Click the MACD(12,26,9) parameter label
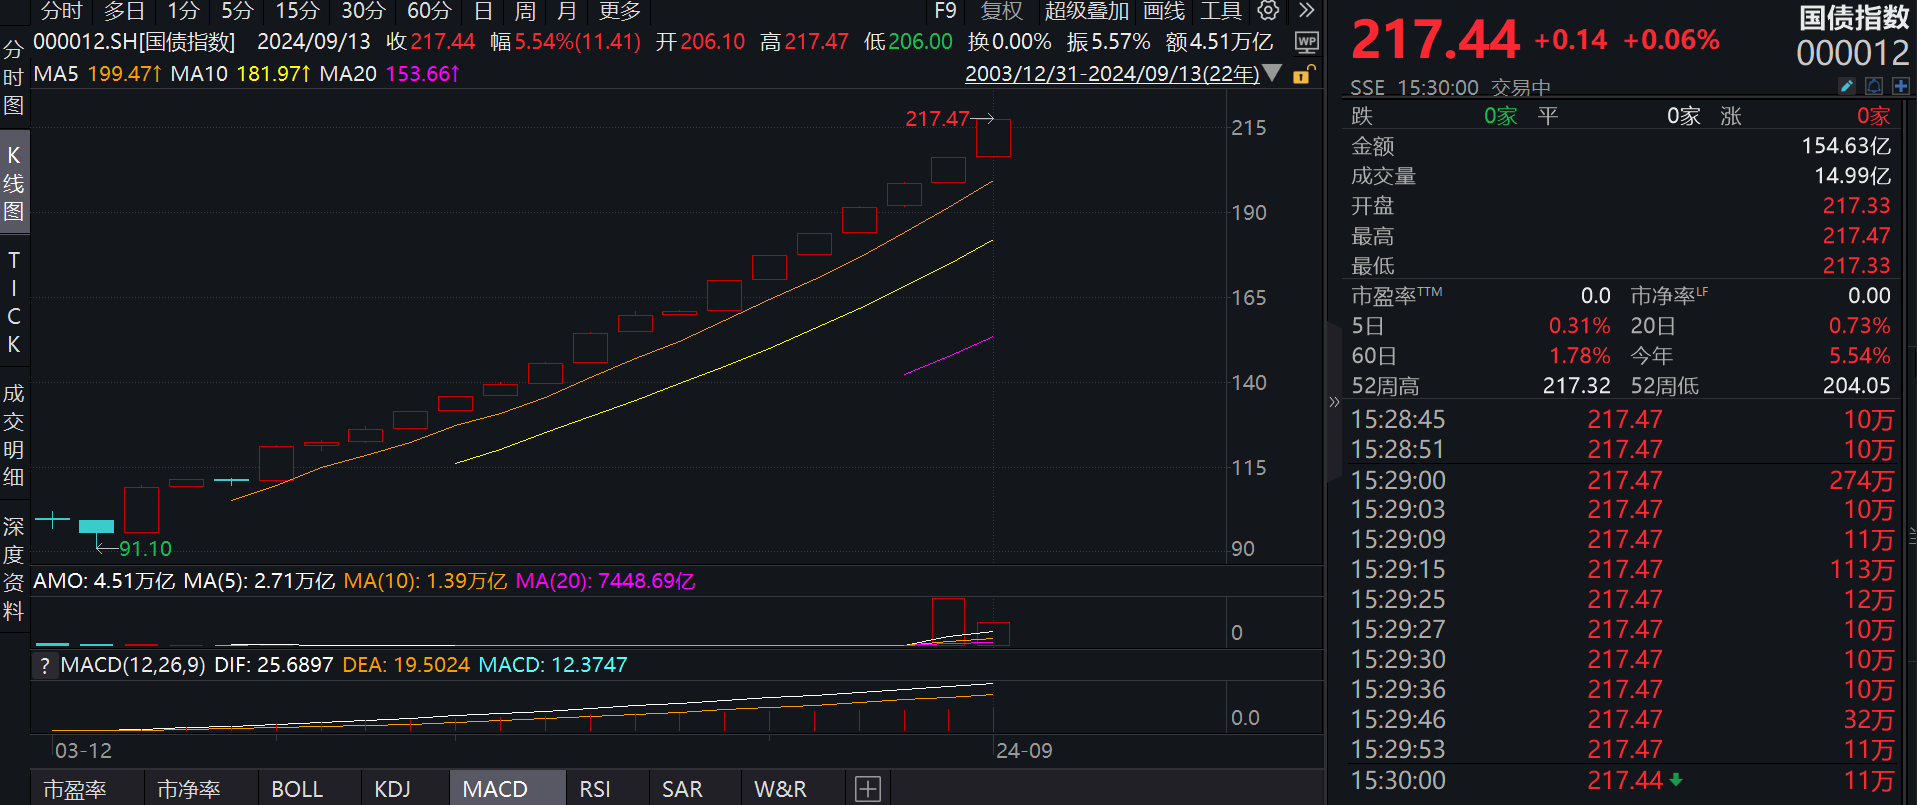 click(133, 665)
